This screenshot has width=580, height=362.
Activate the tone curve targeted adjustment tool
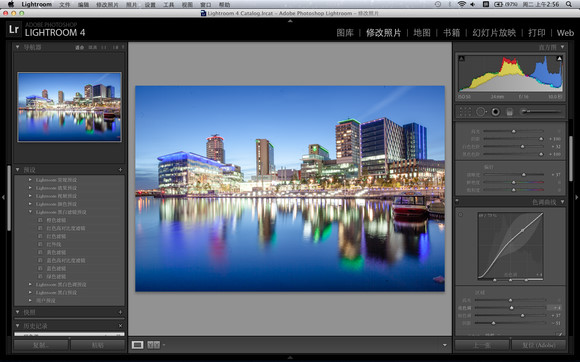click(x=461, y=214)
